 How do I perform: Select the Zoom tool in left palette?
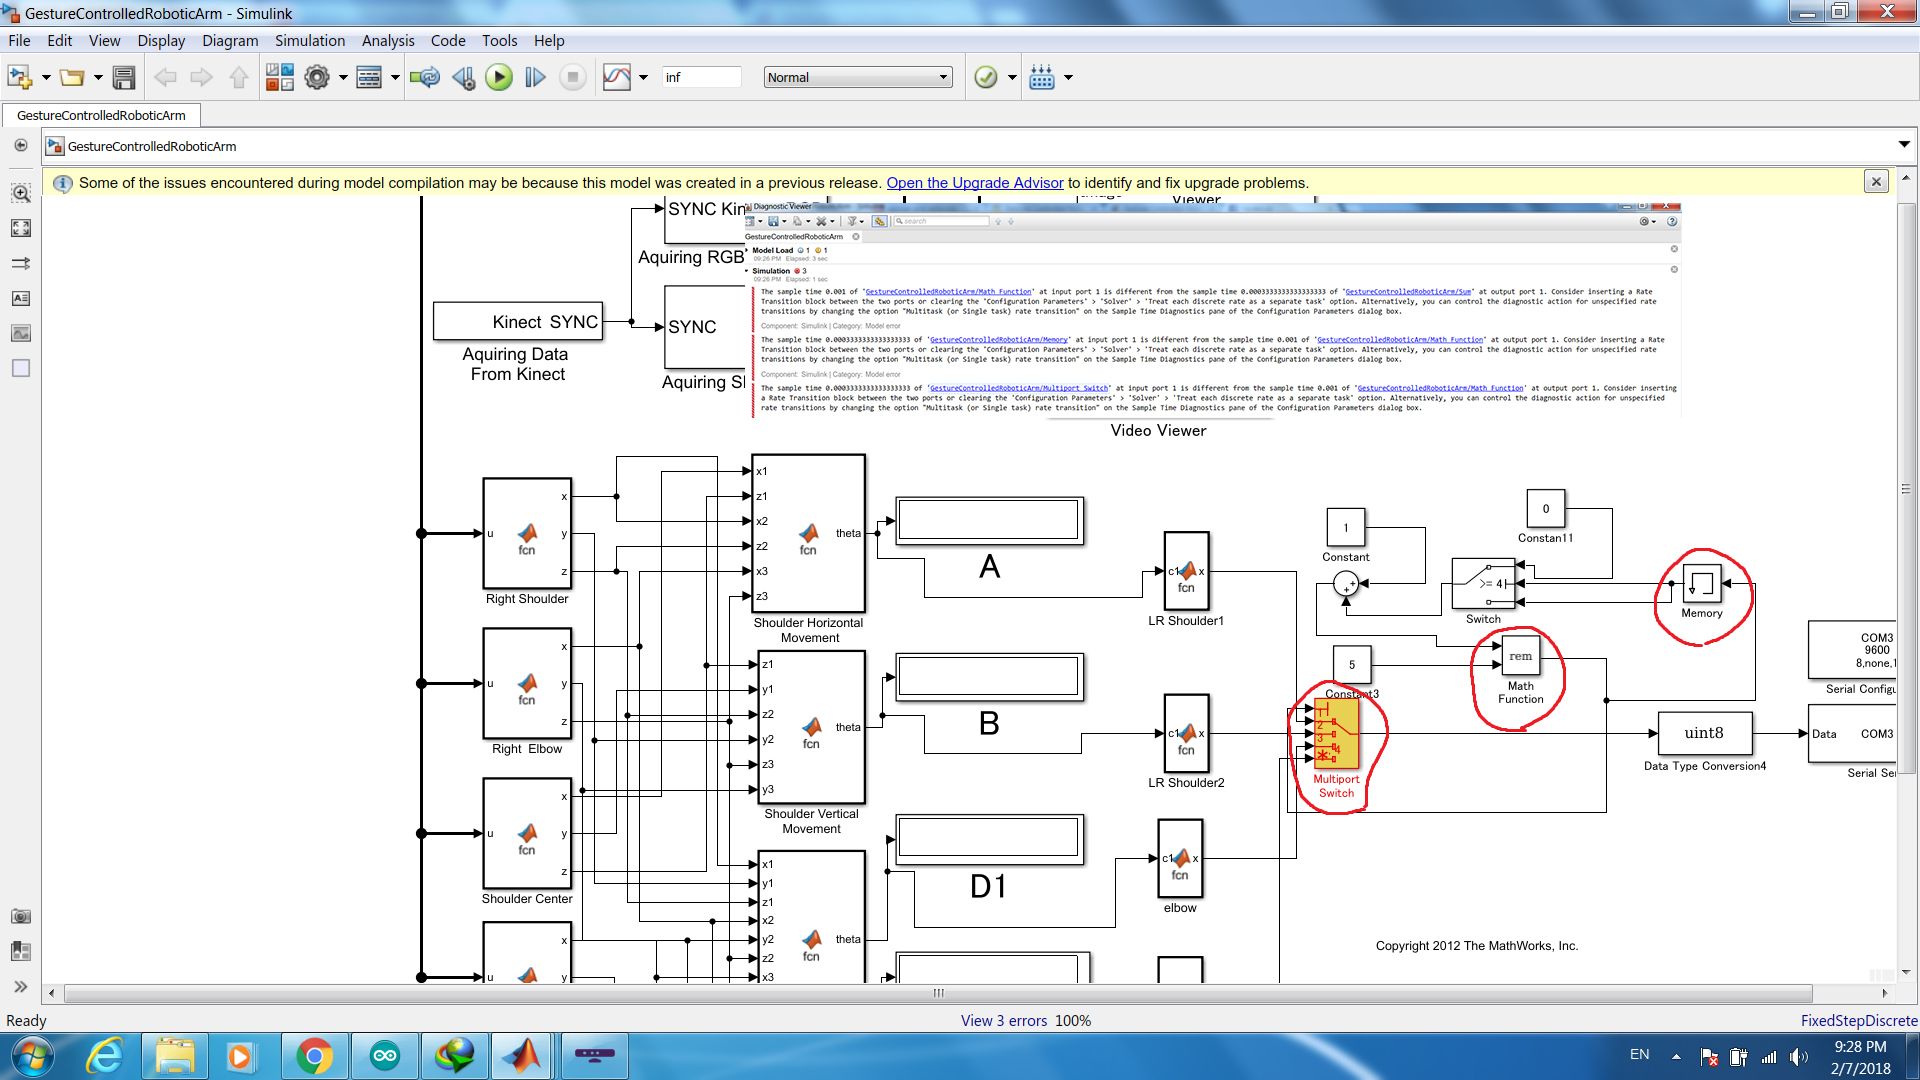coord(20,192)
